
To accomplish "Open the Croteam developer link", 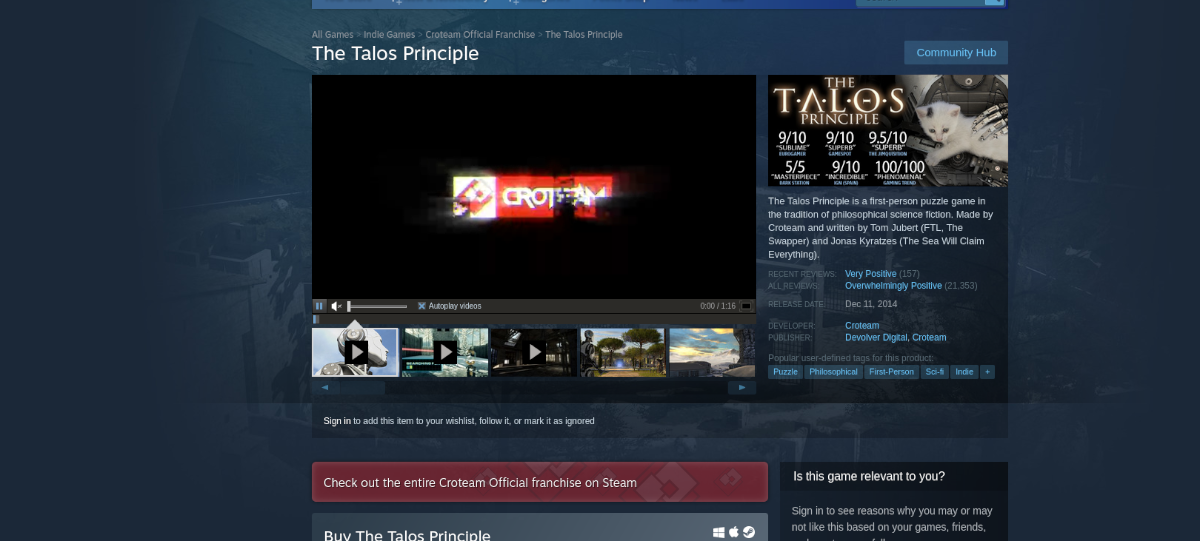I will click(862, 326).
